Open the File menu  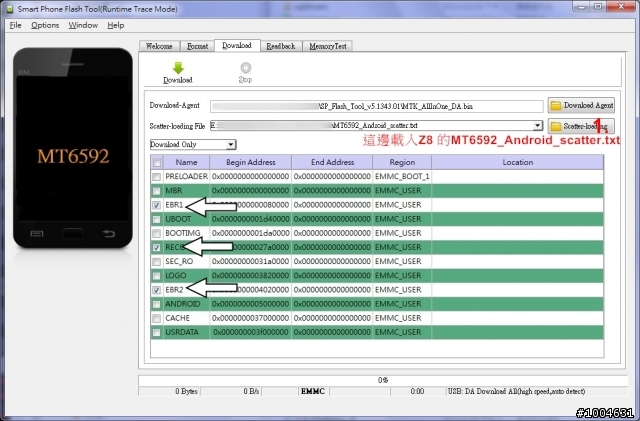[x=16, y=25]
